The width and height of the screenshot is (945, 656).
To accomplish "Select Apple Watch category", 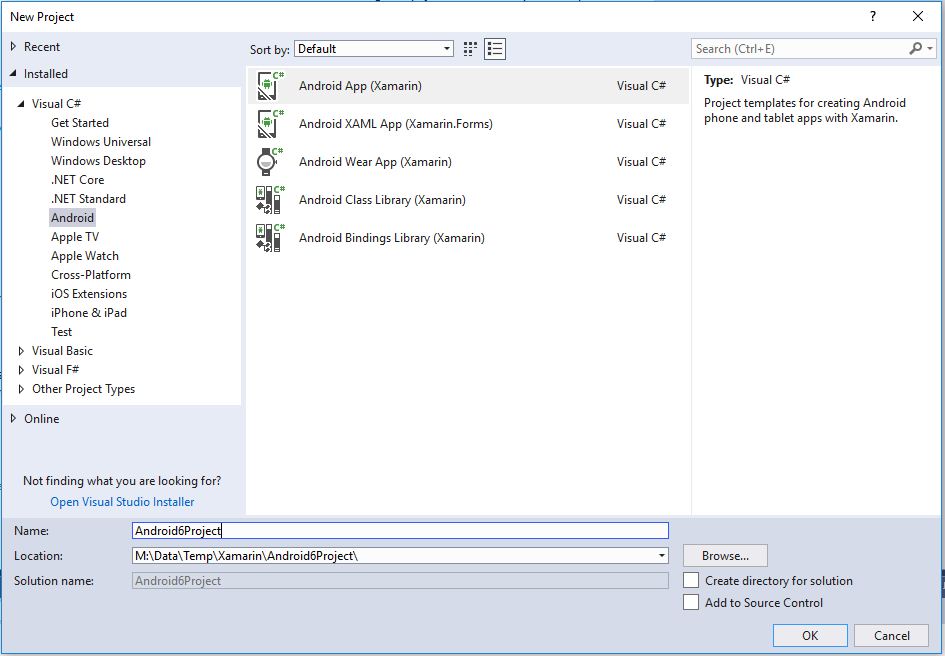I will point(84,256).
